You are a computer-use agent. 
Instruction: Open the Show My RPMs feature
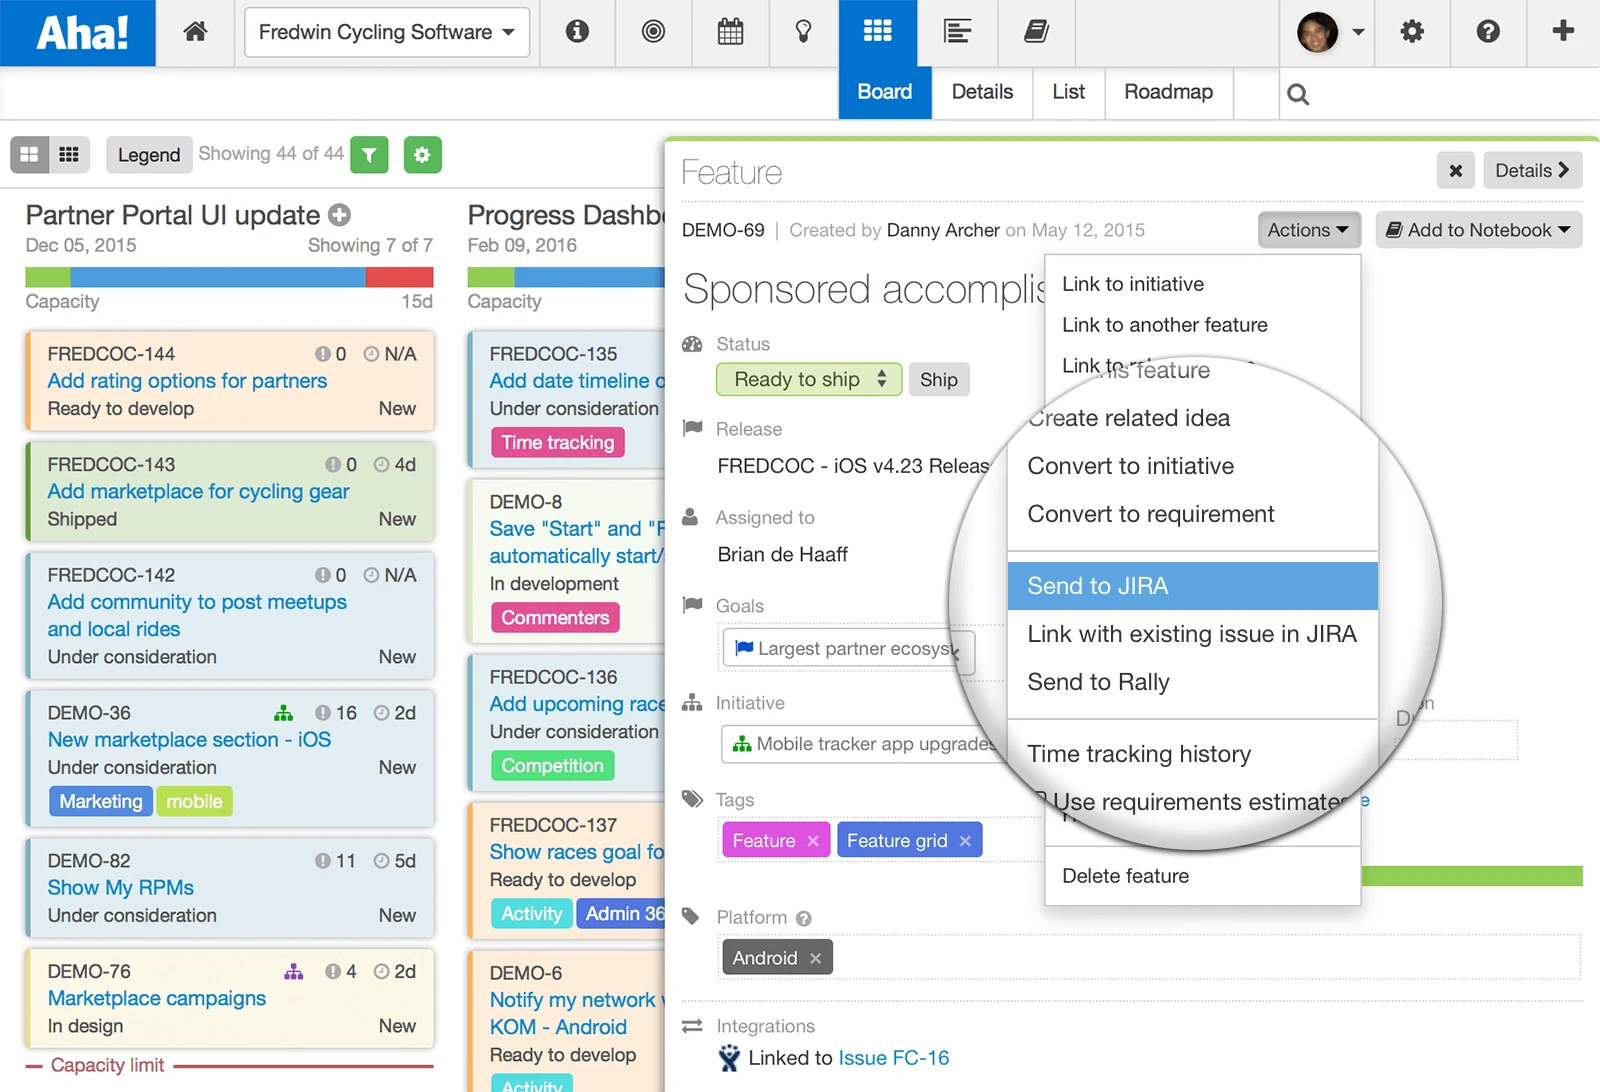tap(120, 888)
